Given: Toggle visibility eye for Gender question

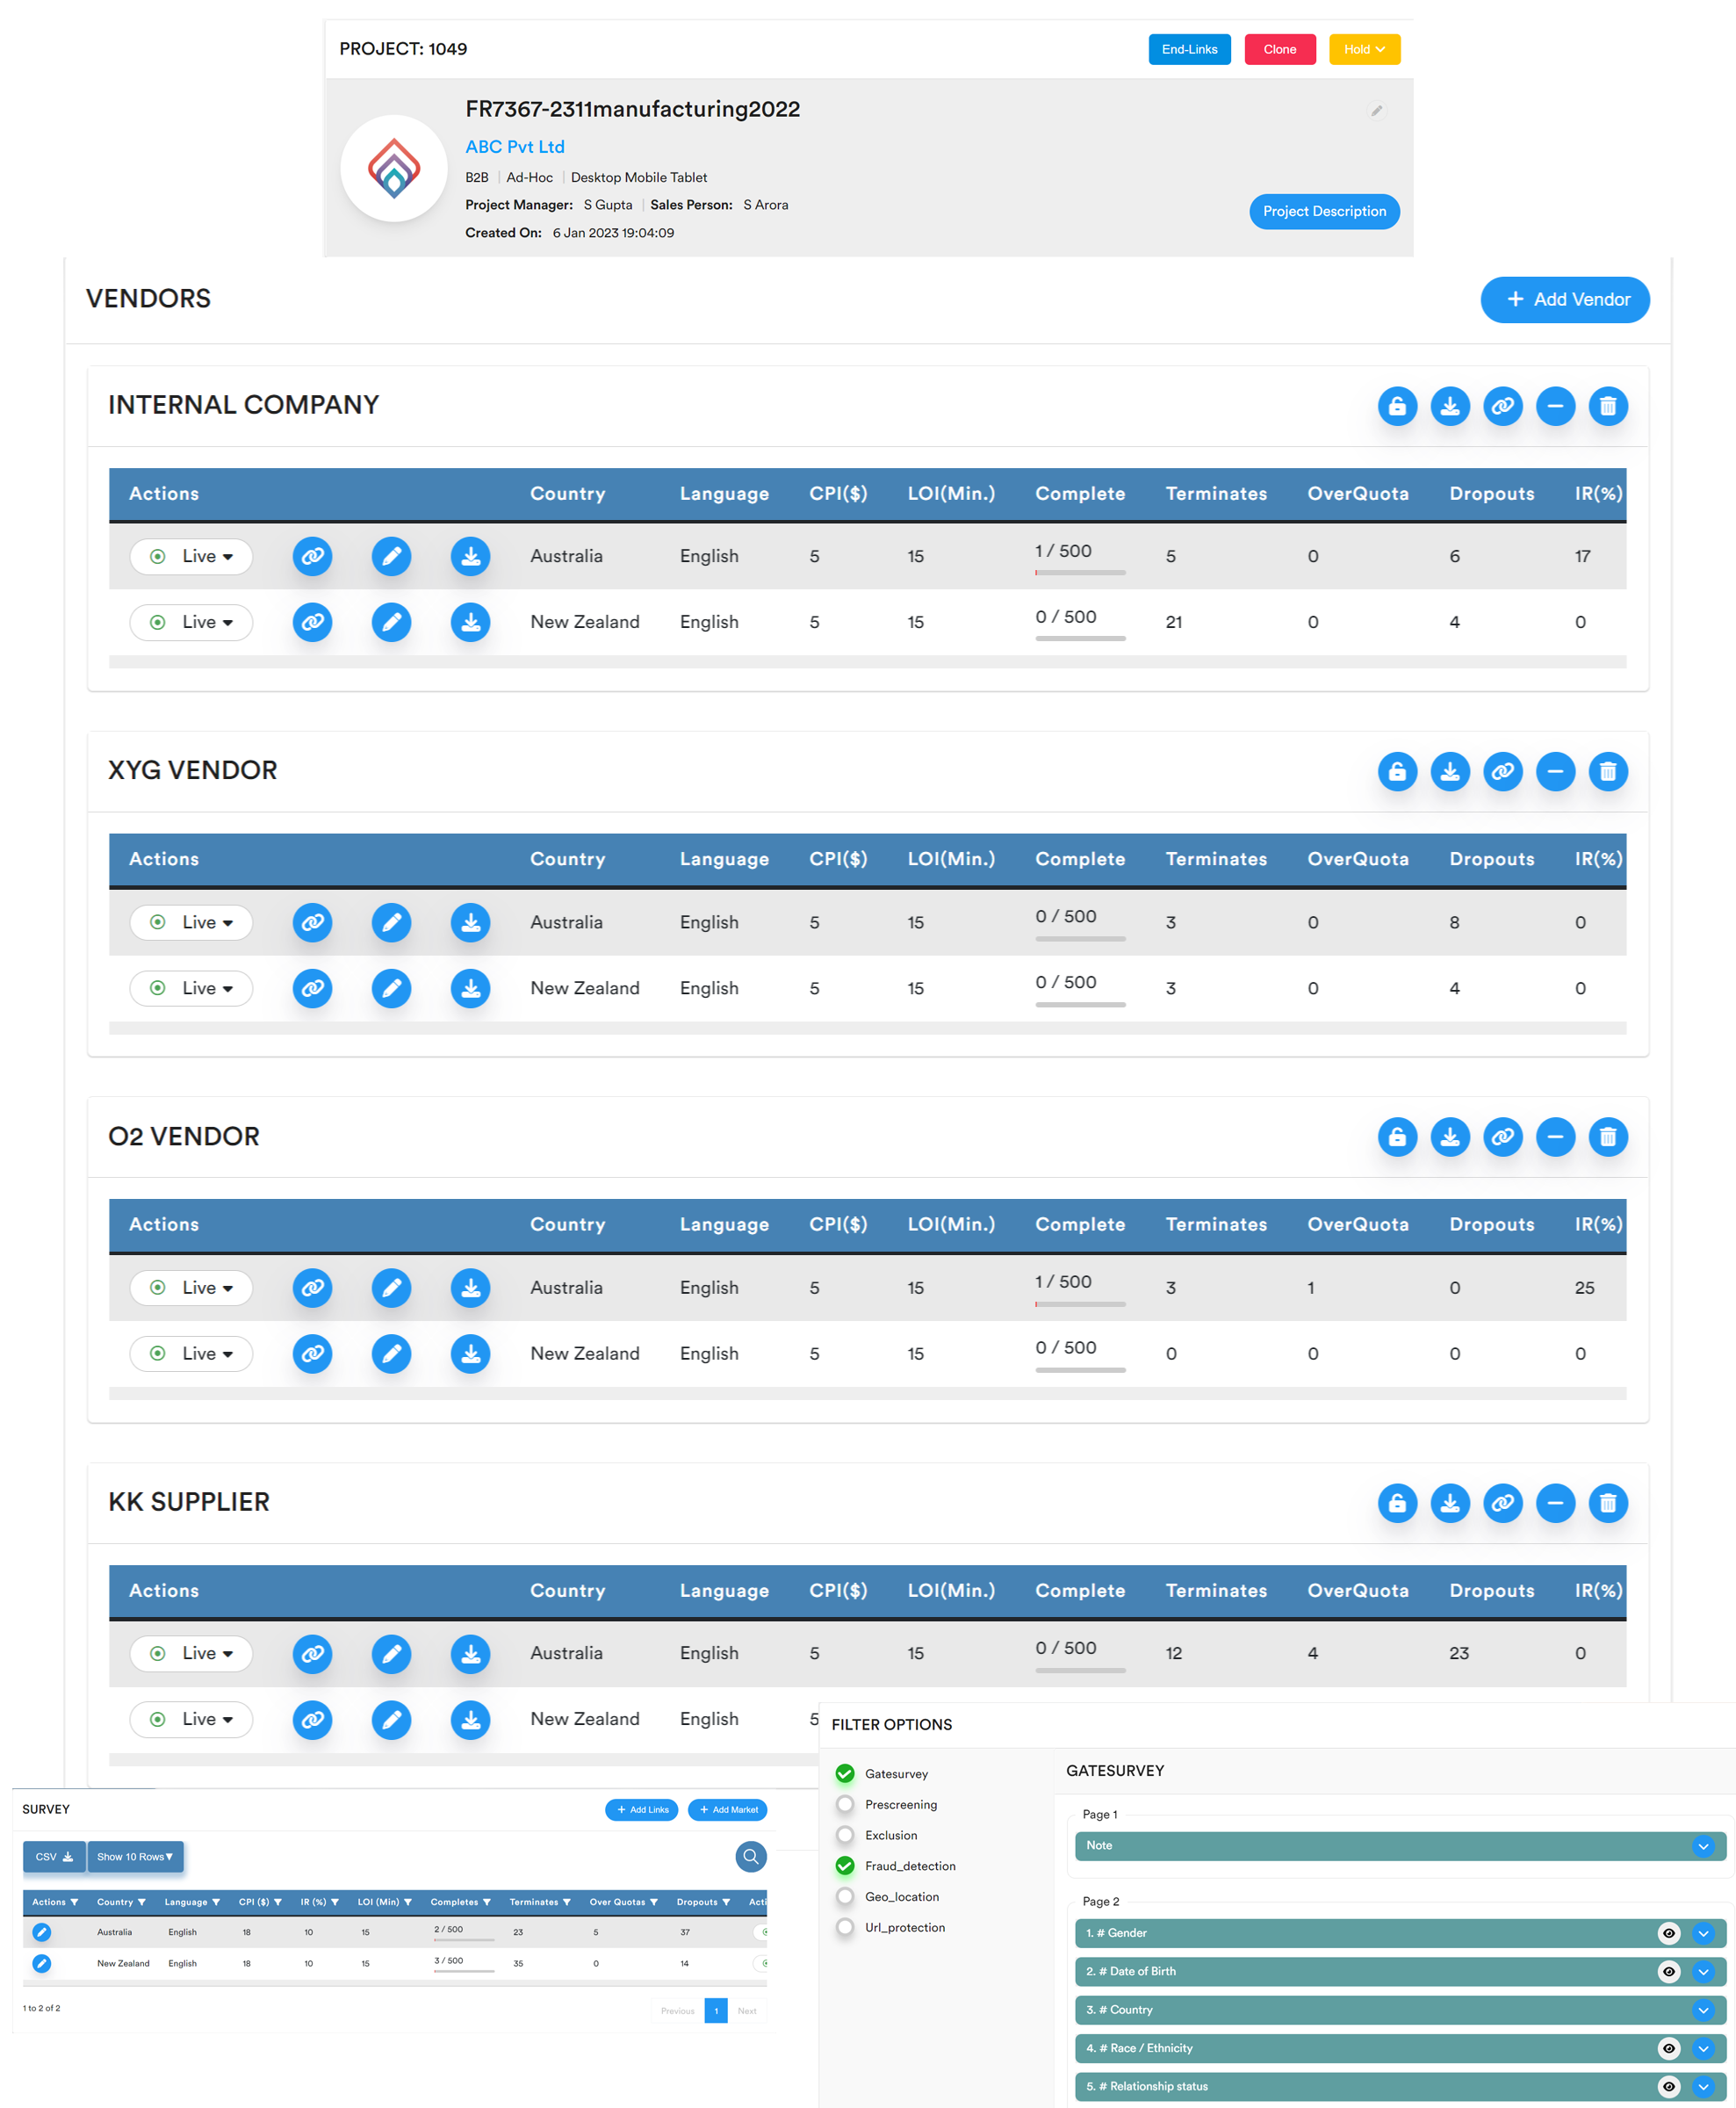Looking at the screenshot, I should point(1668,1933).
